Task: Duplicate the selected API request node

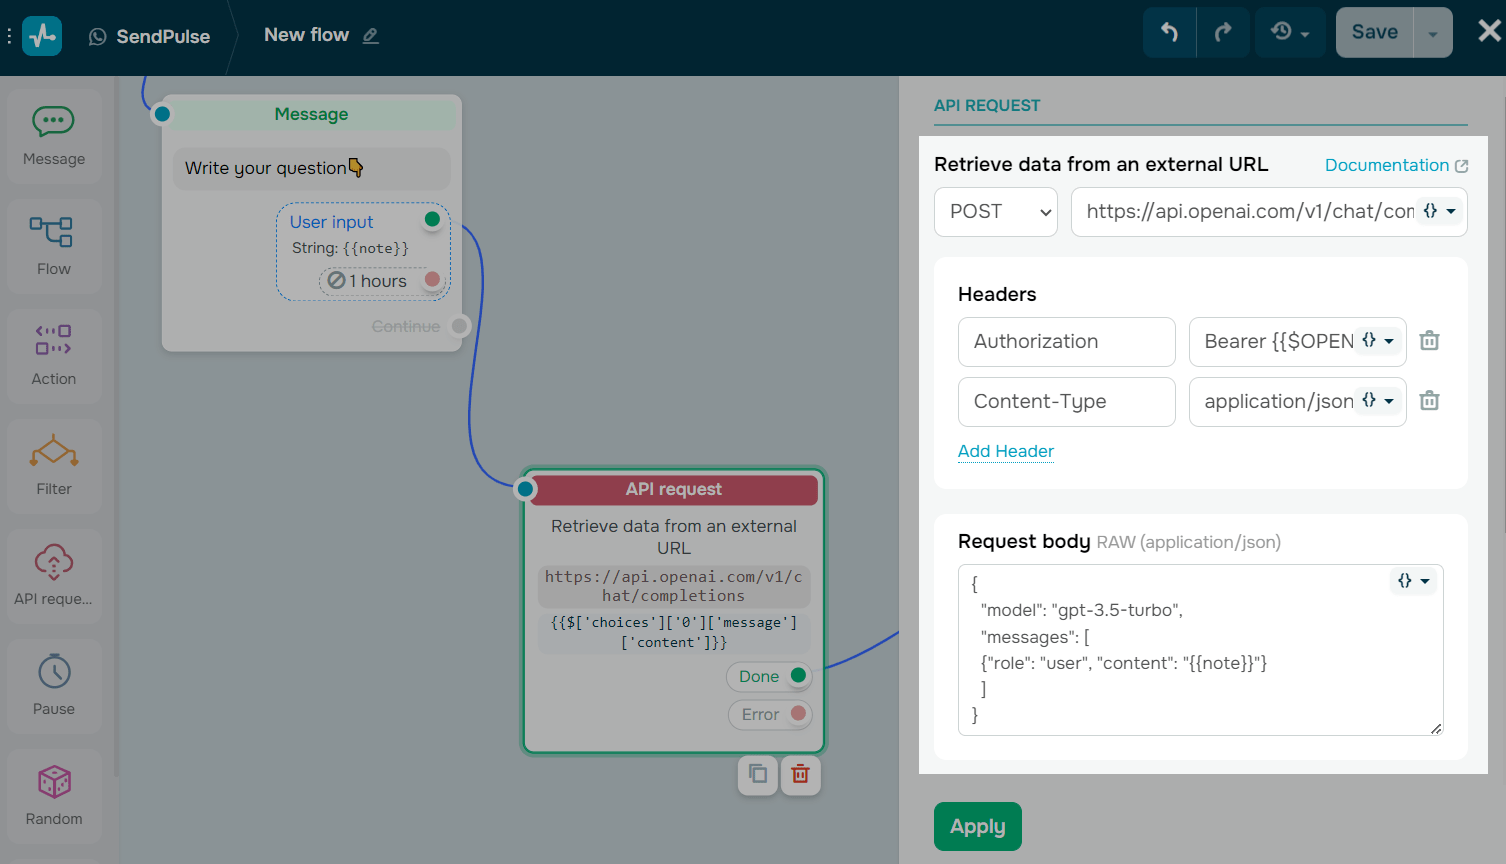Action: pos(757,775)
